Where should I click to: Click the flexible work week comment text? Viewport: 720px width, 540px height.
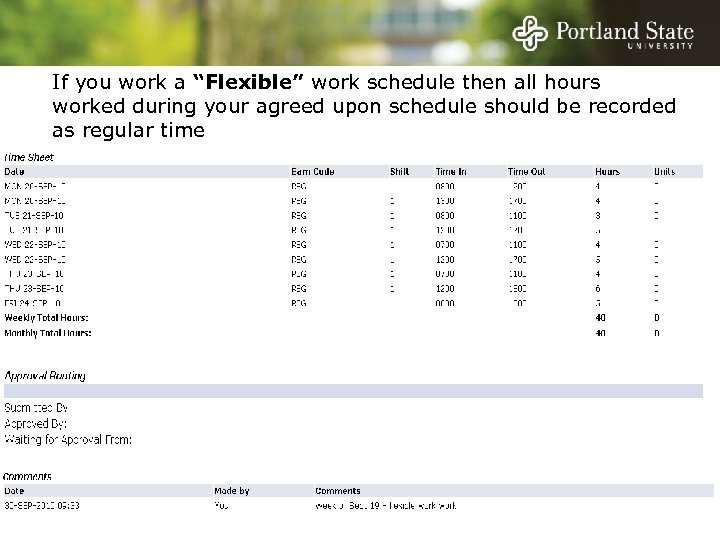386,505
